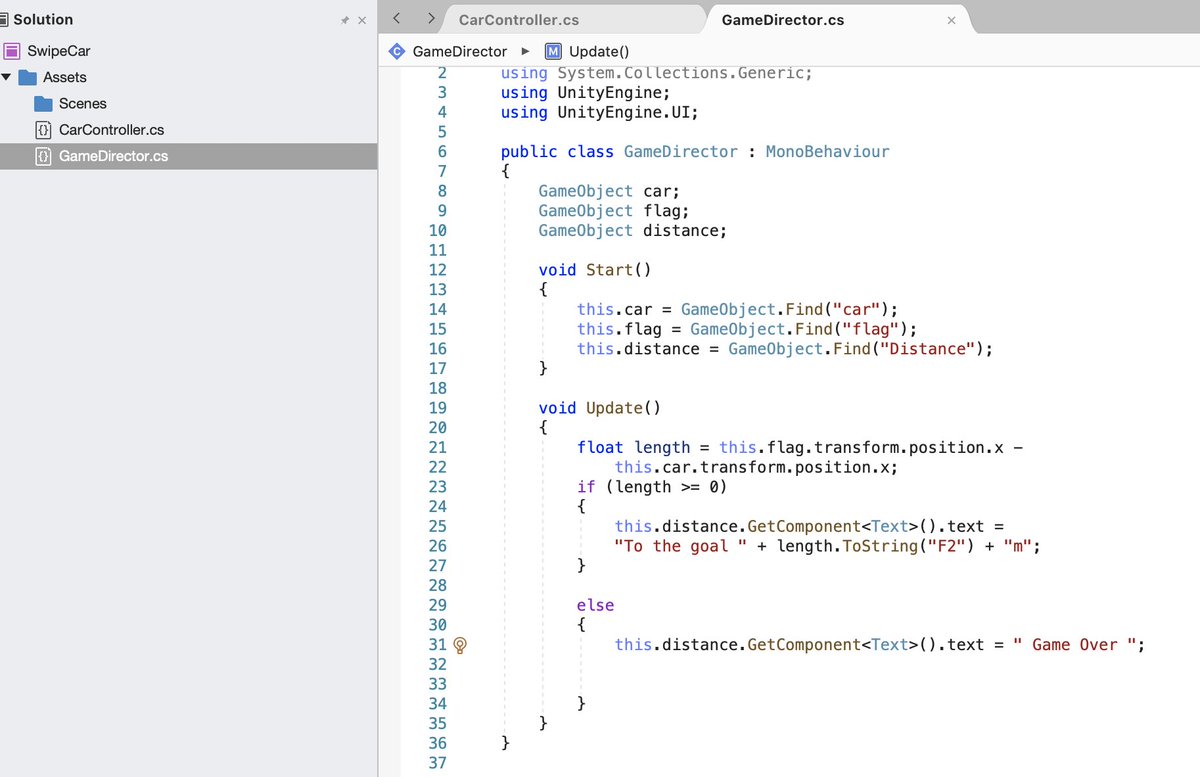Click the Update() method icon in breadcrumb
1200x777 pixels.
553,51
